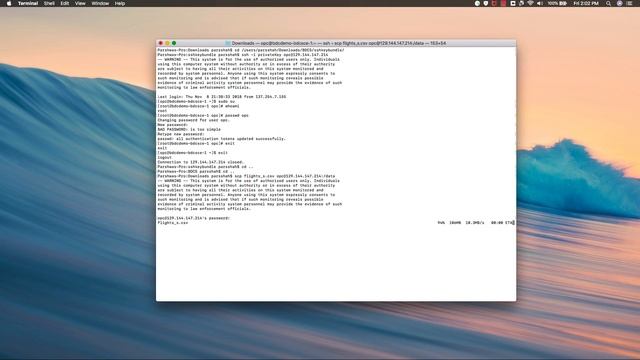
Task: Open the volume control in menu bar
Action: pyautogui.click(x=540, y=3)
